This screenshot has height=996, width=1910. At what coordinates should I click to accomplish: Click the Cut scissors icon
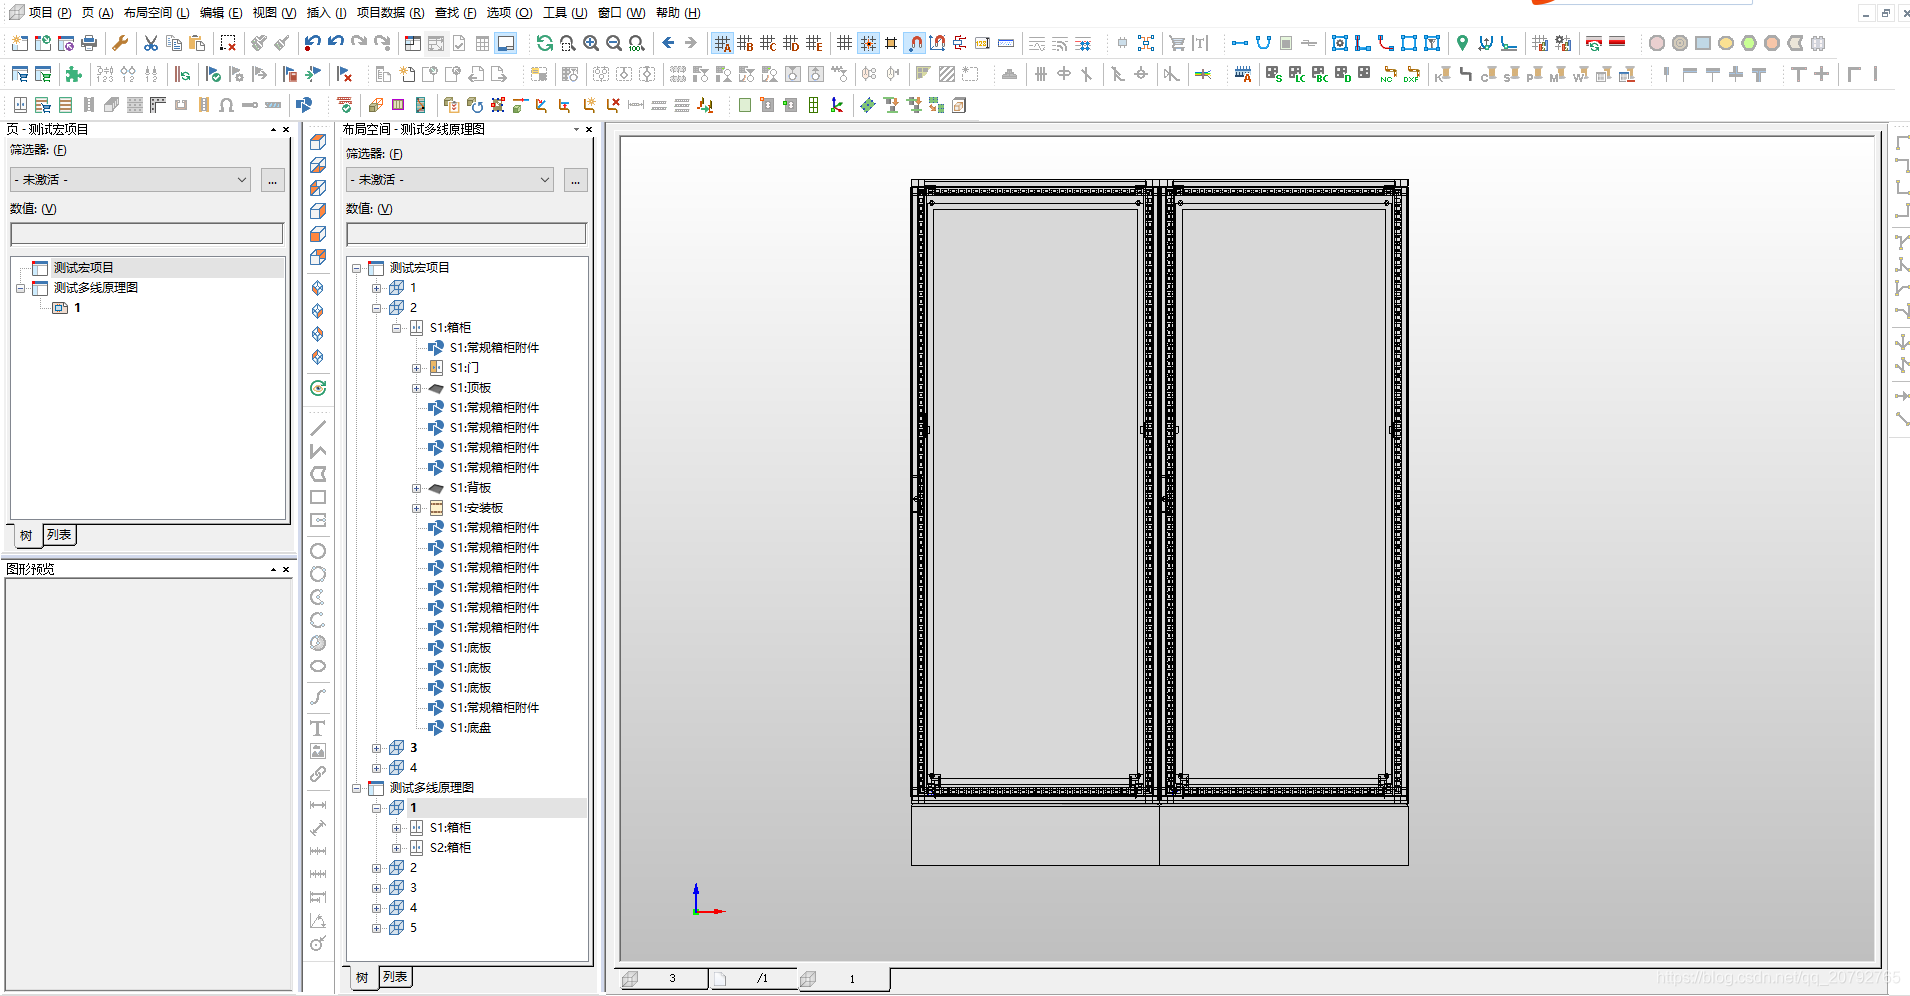pyautogui.click(x=150, y=43)
